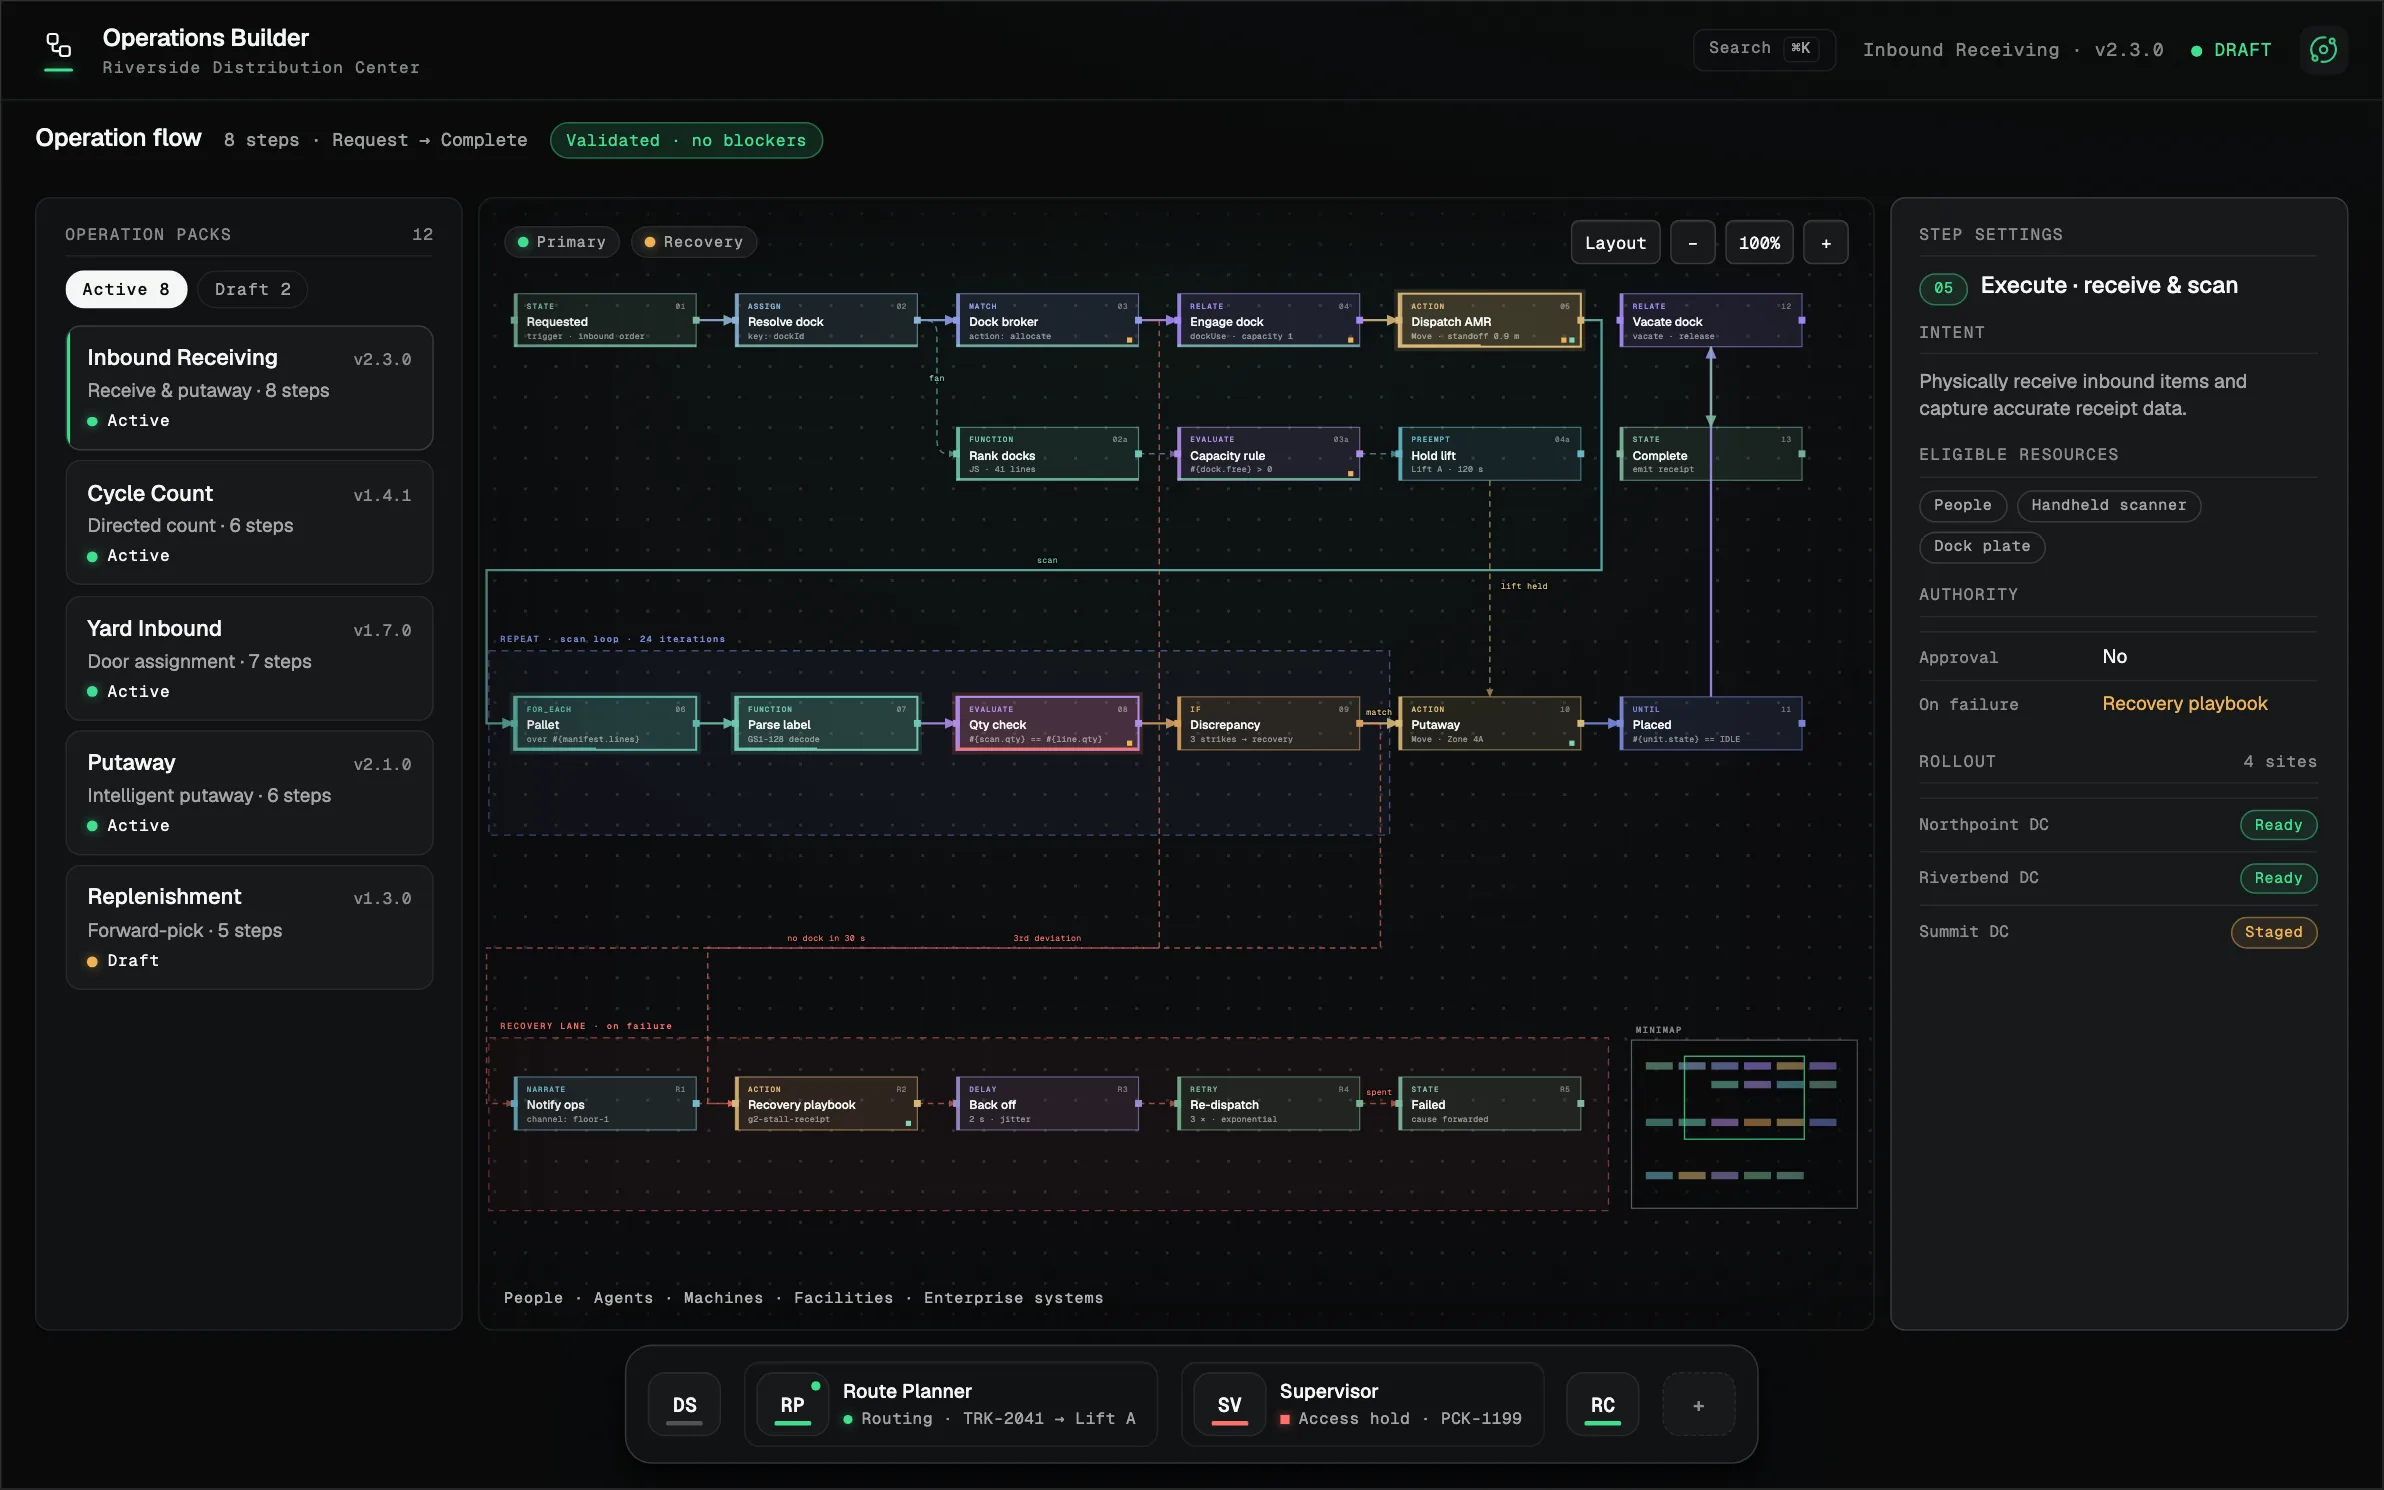Toggle the Recovery lane filter
The width and height of the screenshot is (2384, 1490).
point(693,242)
